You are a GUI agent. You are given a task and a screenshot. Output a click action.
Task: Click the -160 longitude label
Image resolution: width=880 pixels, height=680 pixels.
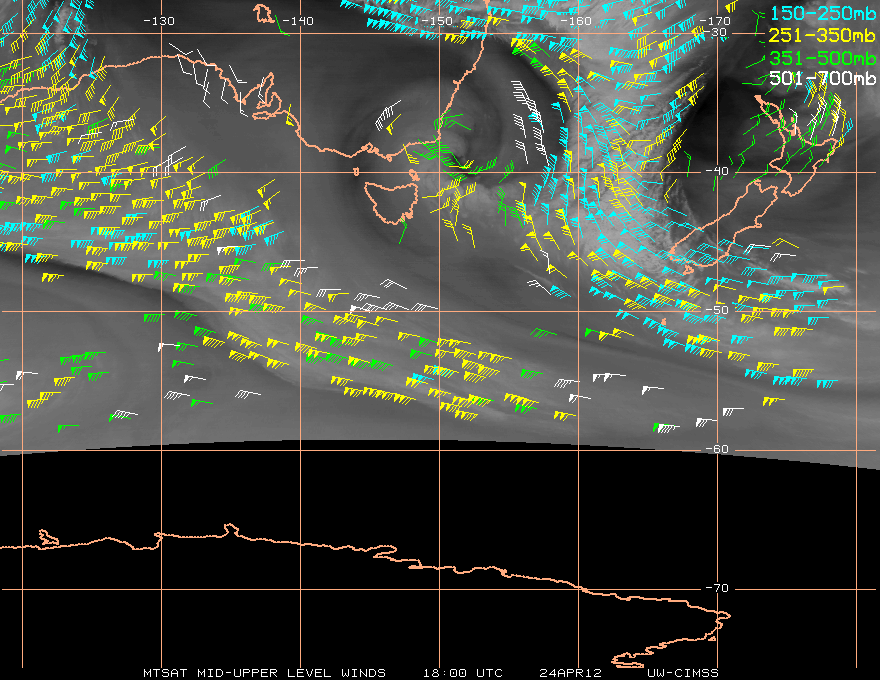coord(576,21)
